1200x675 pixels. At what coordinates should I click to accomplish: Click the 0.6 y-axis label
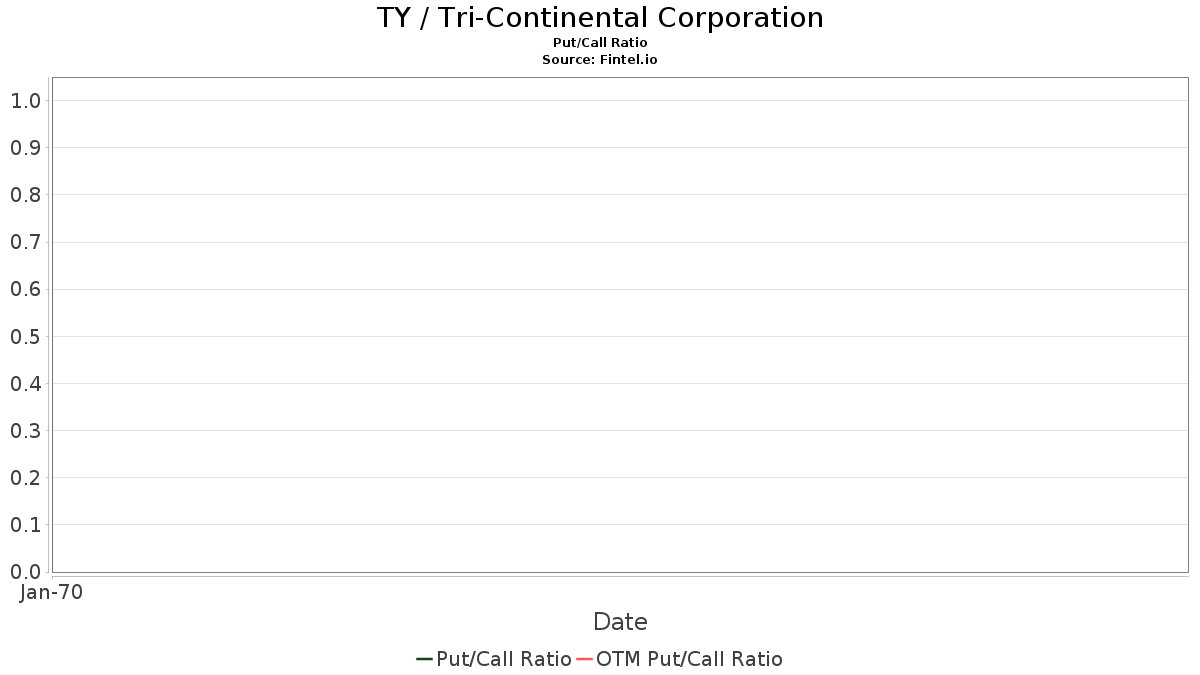25,289
